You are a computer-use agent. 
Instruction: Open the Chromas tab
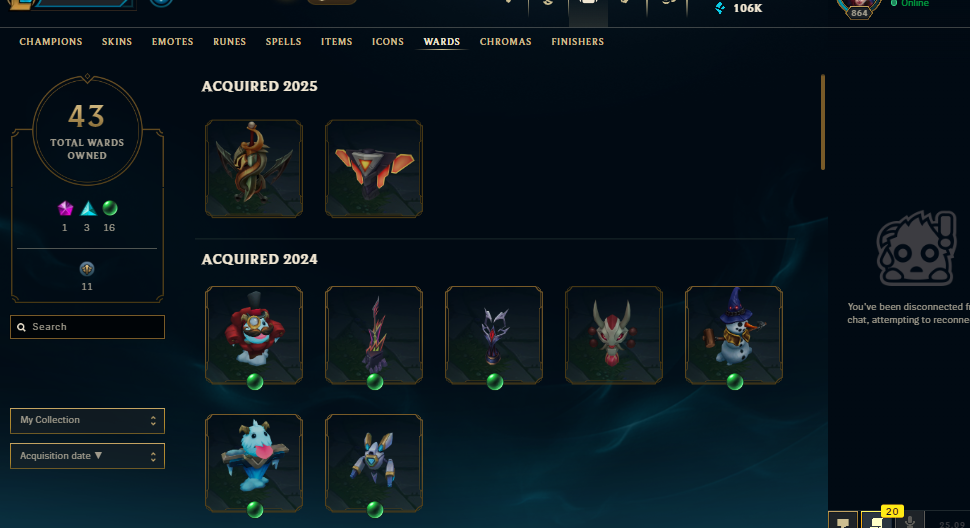(505, 41)
